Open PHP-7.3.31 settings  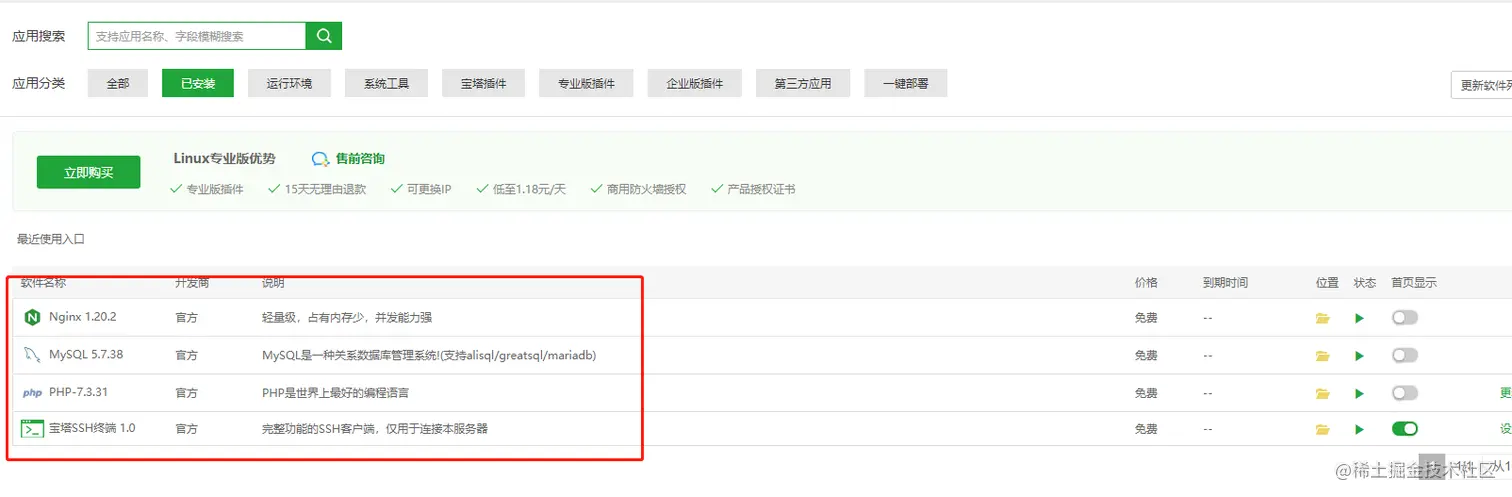(78, 393)
